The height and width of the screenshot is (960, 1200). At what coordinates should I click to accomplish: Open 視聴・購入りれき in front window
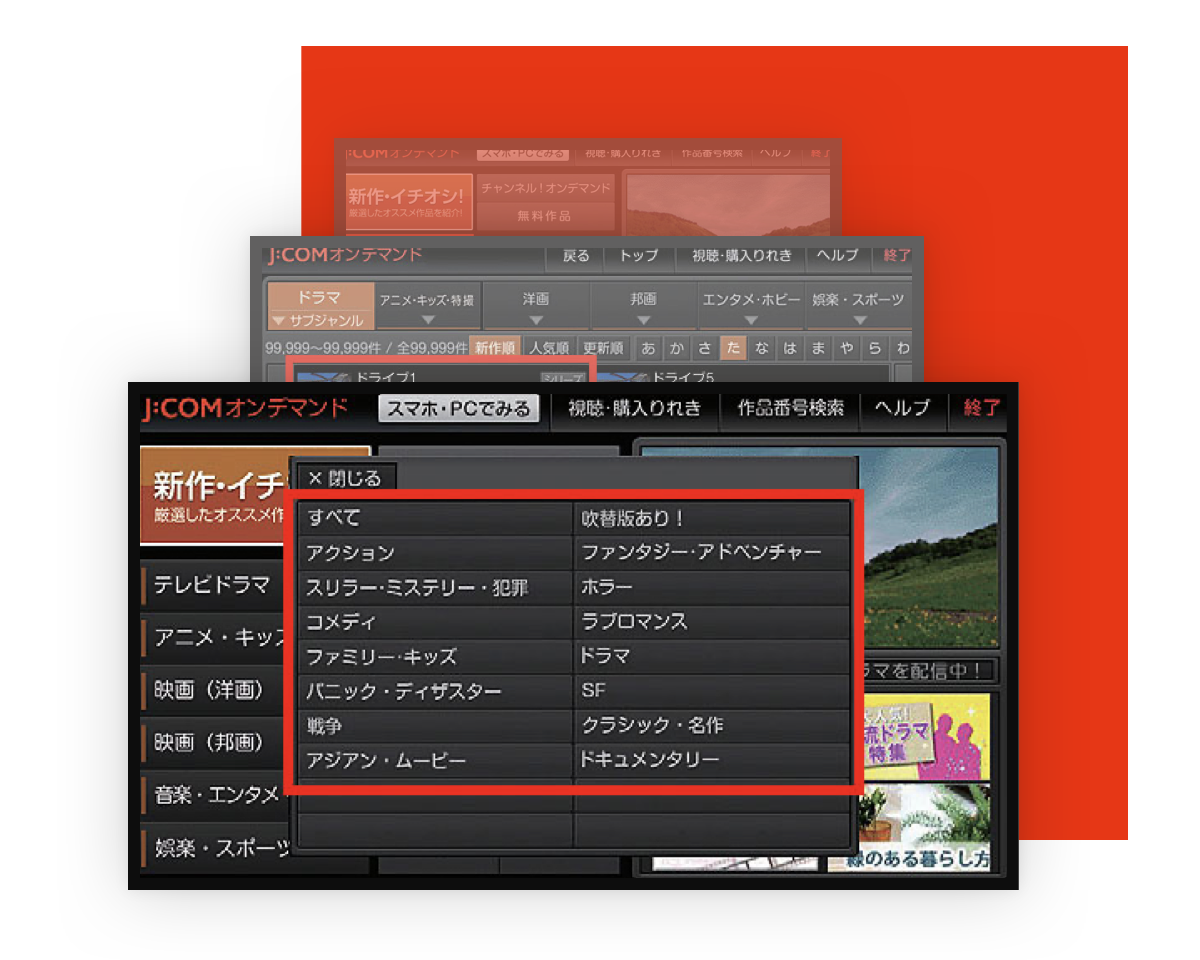click(x=634, y=408)
